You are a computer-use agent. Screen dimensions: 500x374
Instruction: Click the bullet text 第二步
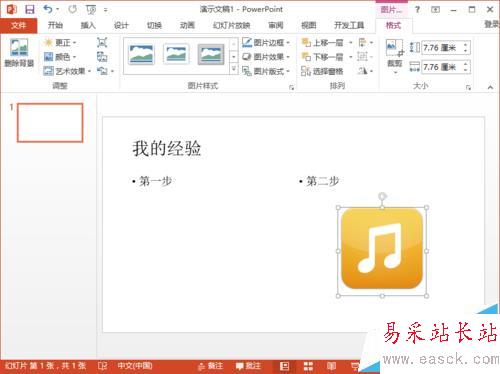click(x=323, y=181)
